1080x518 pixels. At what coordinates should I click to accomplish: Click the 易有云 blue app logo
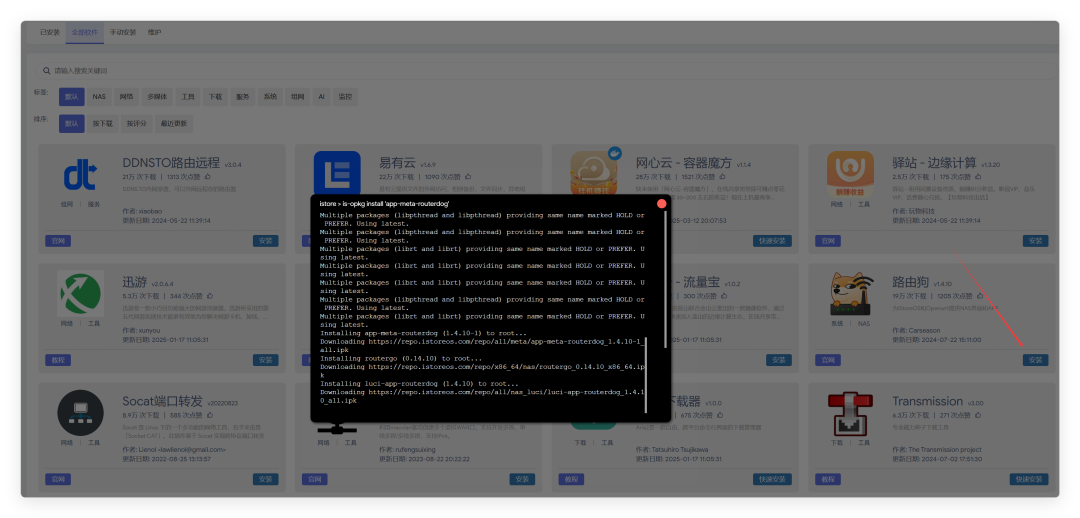(337, 173)
